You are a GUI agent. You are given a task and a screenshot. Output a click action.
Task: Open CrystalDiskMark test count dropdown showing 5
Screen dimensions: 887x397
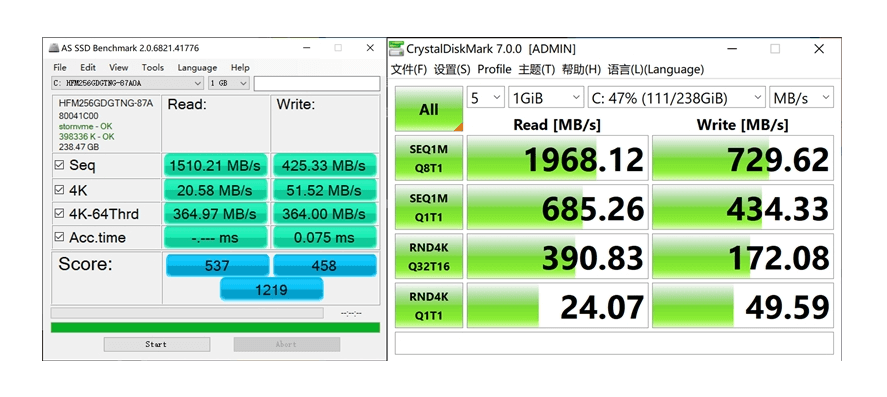click(x=485, y=98)
